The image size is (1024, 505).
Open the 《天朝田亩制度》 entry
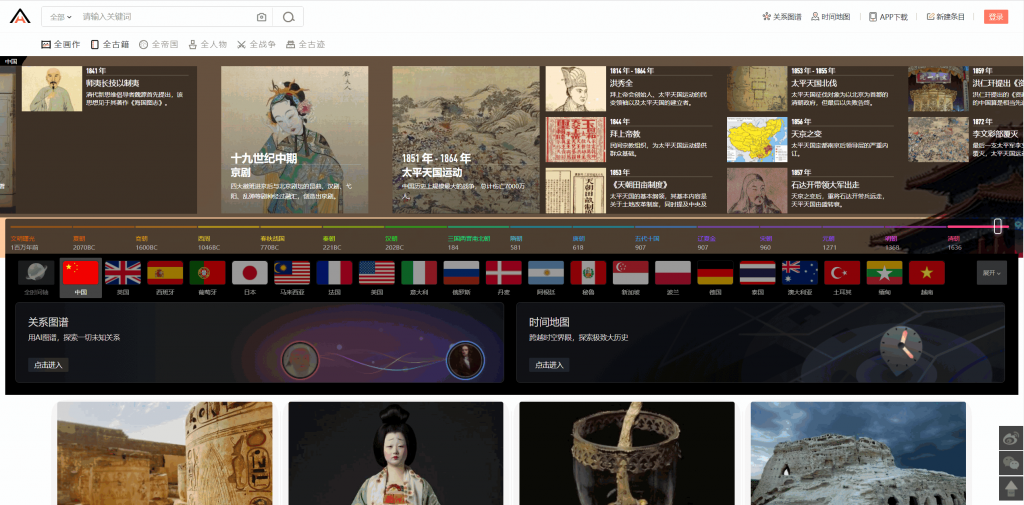[628, 190]
